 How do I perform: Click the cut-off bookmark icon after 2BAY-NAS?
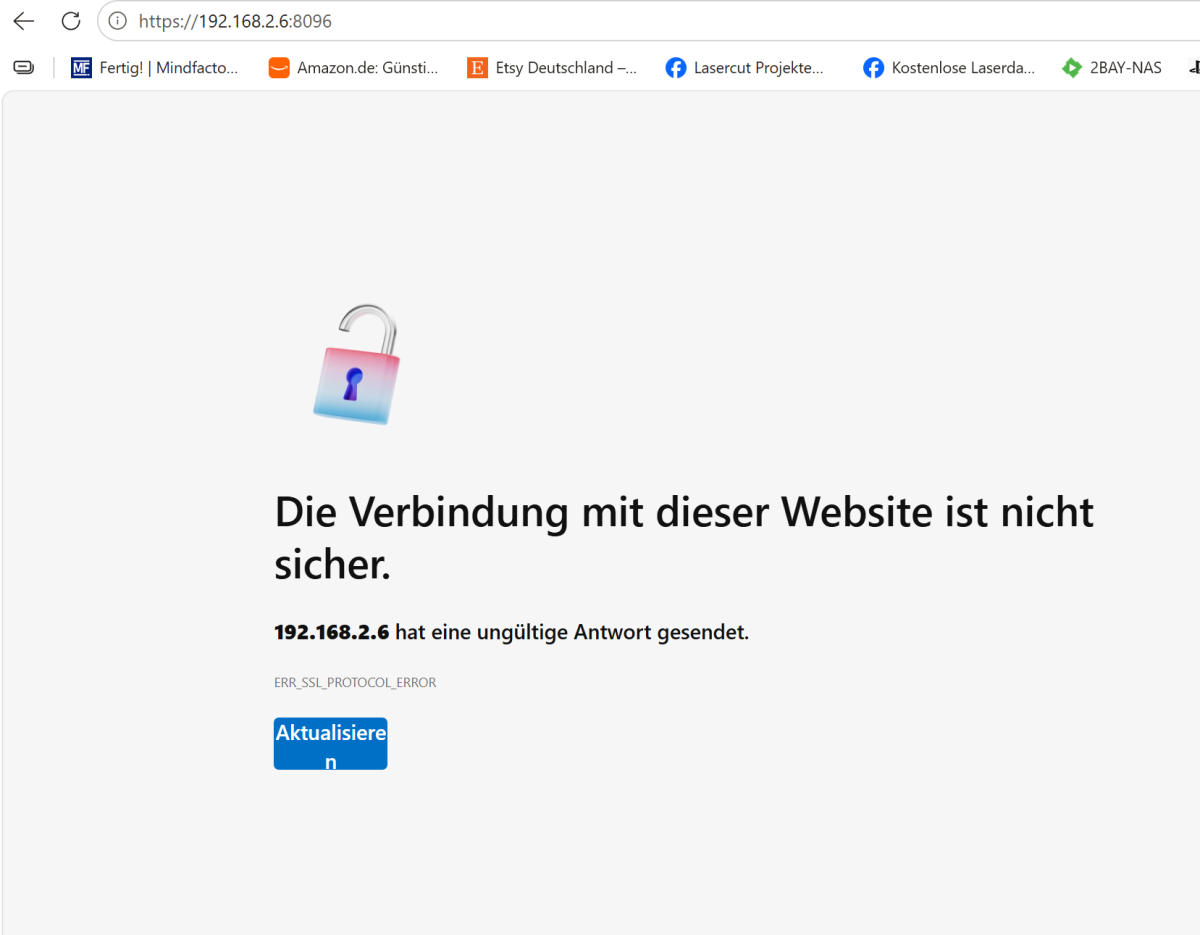1194,68
